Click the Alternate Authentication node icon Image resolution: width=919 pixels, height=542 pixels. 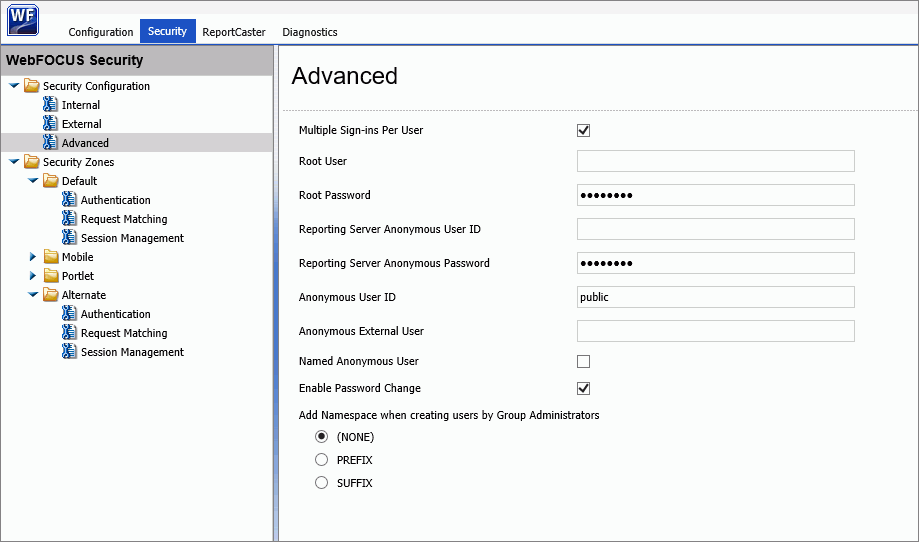69,313
